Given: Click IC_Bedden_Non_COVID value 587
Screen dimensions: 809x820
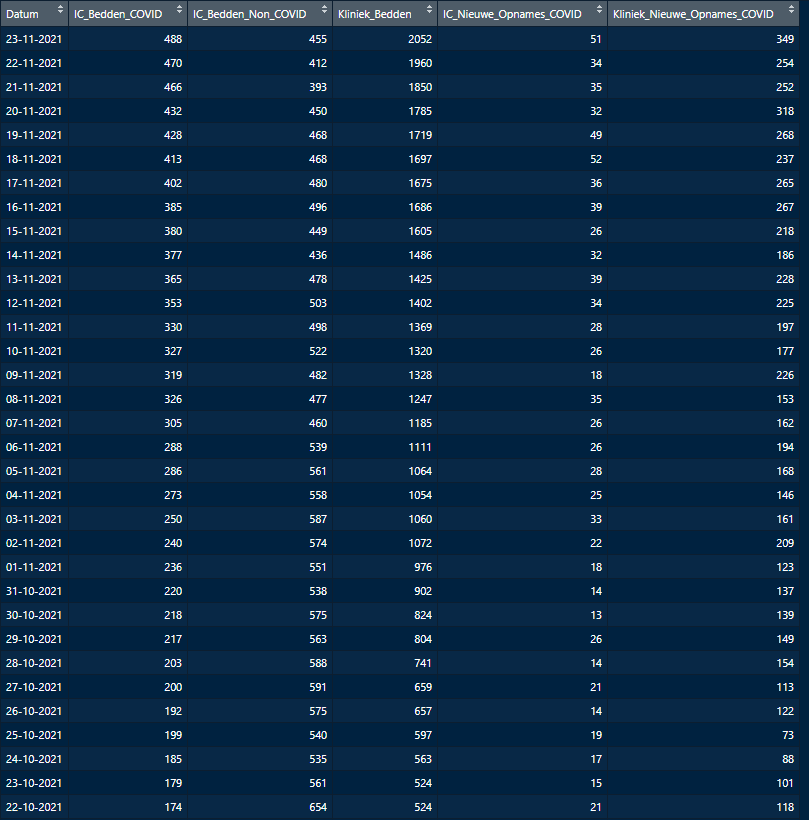Looking at the screenshot, I should click(318, 519).
